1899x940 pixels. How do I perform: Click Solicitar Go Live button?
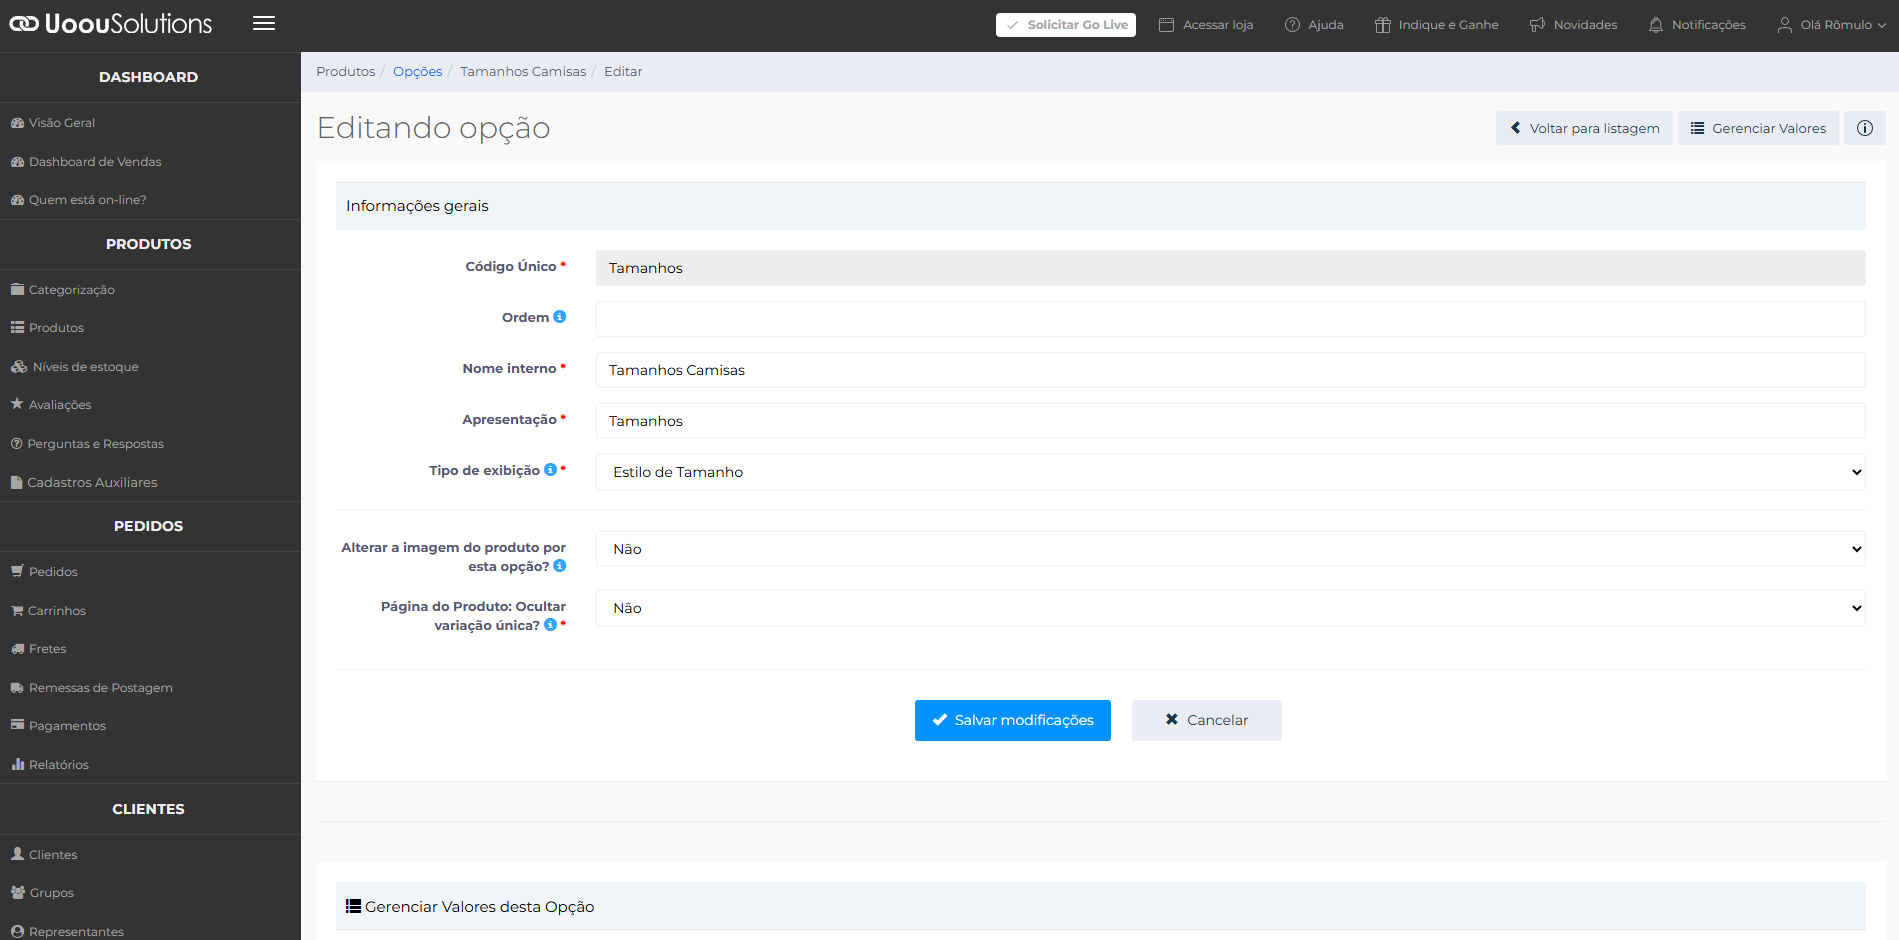pos(1066,25)
